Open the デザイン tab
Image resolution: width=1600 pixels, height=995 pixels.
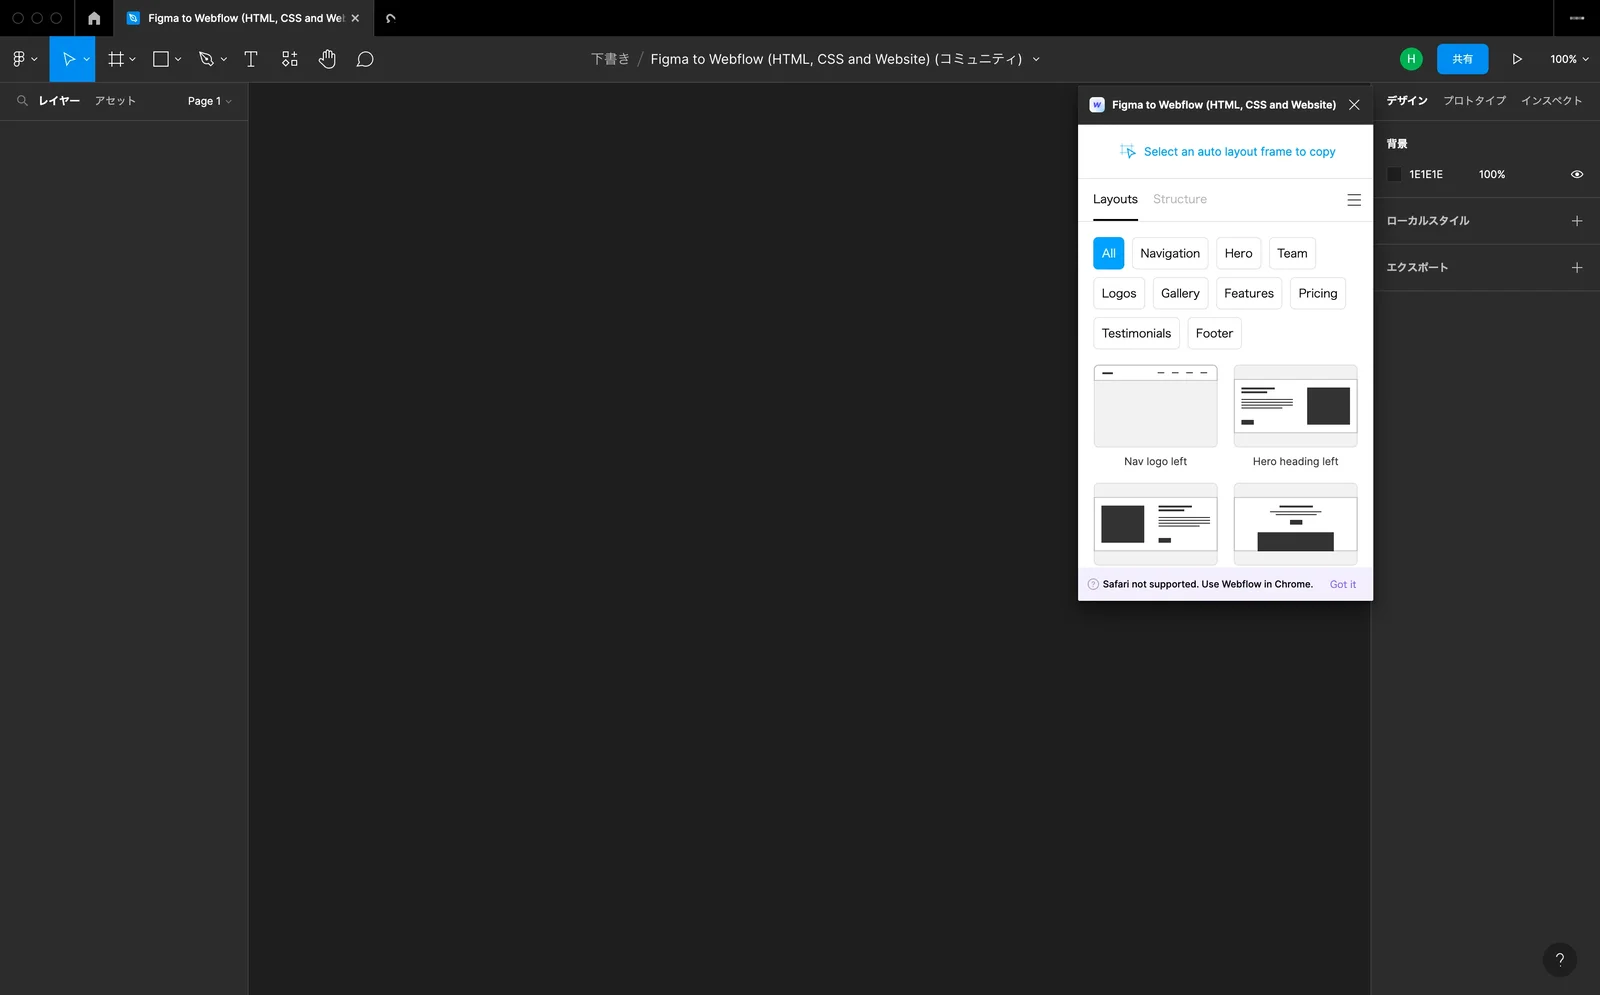coord(1407,100)
